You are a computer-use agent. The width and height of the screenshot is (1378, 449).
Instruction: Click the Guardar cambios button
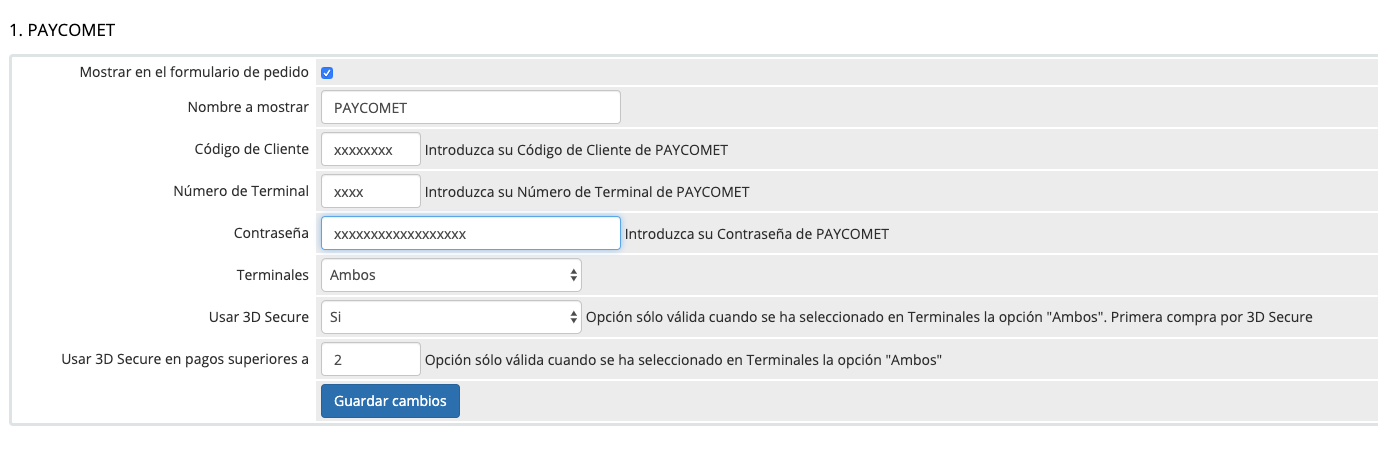tap(390, 401)
